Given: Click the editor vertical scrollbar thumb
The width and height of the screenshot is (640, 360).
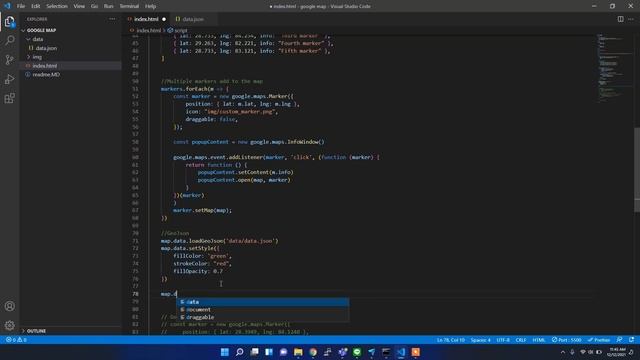Looking at the screenshot, I should [x=637, y=169].
